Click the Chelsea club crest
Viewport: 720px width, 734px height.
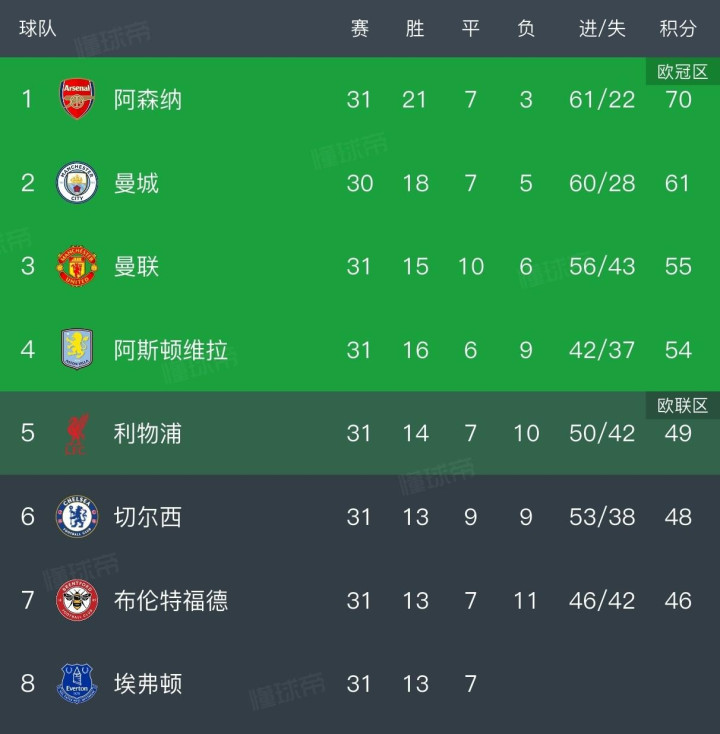(x=77, y=517)
